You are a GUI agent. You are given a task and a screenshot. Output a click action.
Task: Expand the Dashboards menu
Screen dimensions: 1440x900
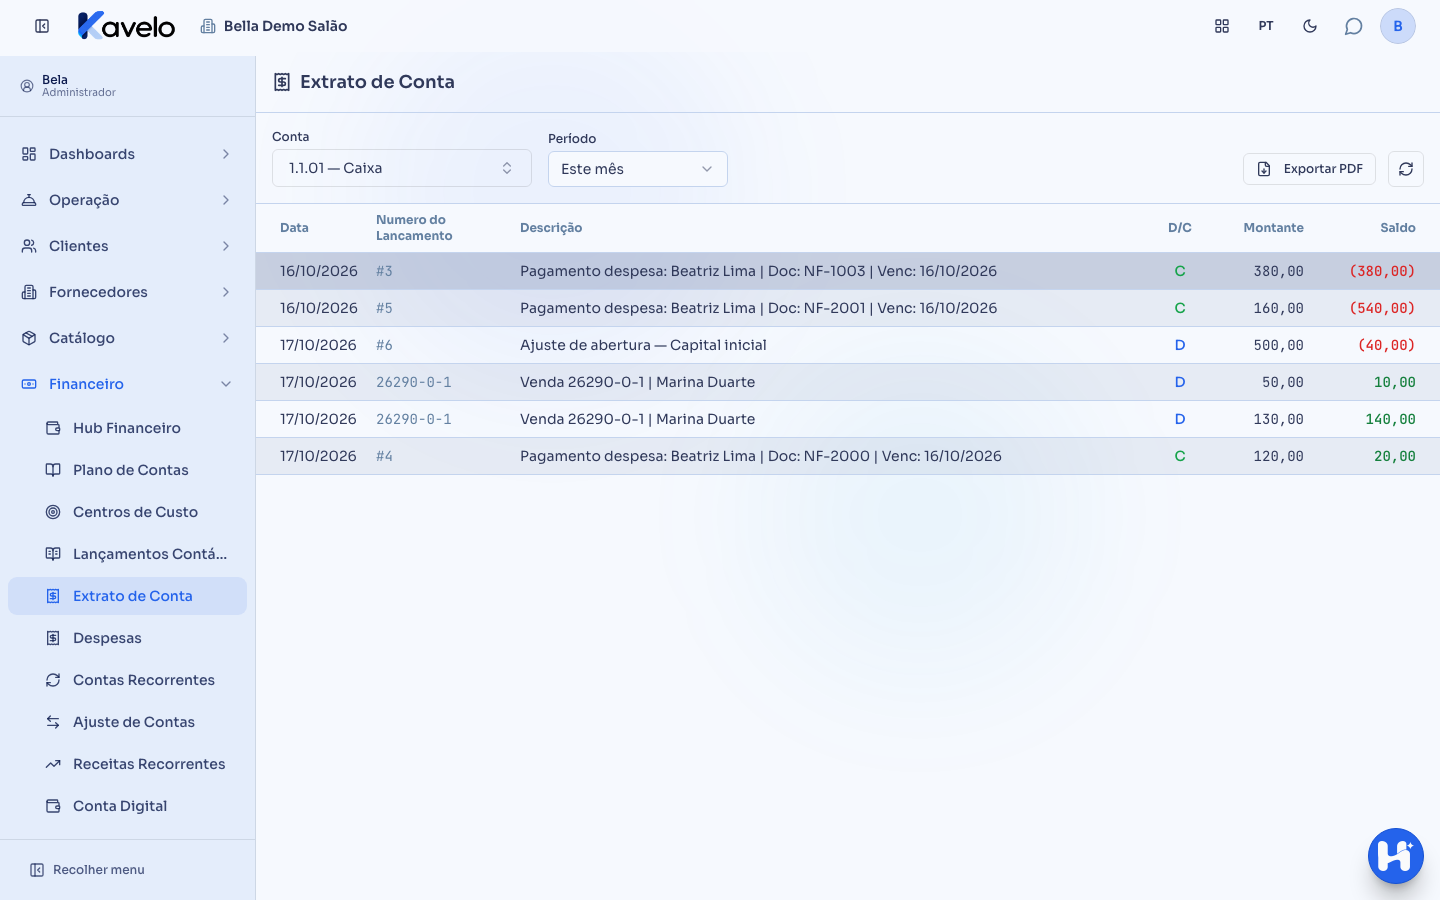[127, 154]
